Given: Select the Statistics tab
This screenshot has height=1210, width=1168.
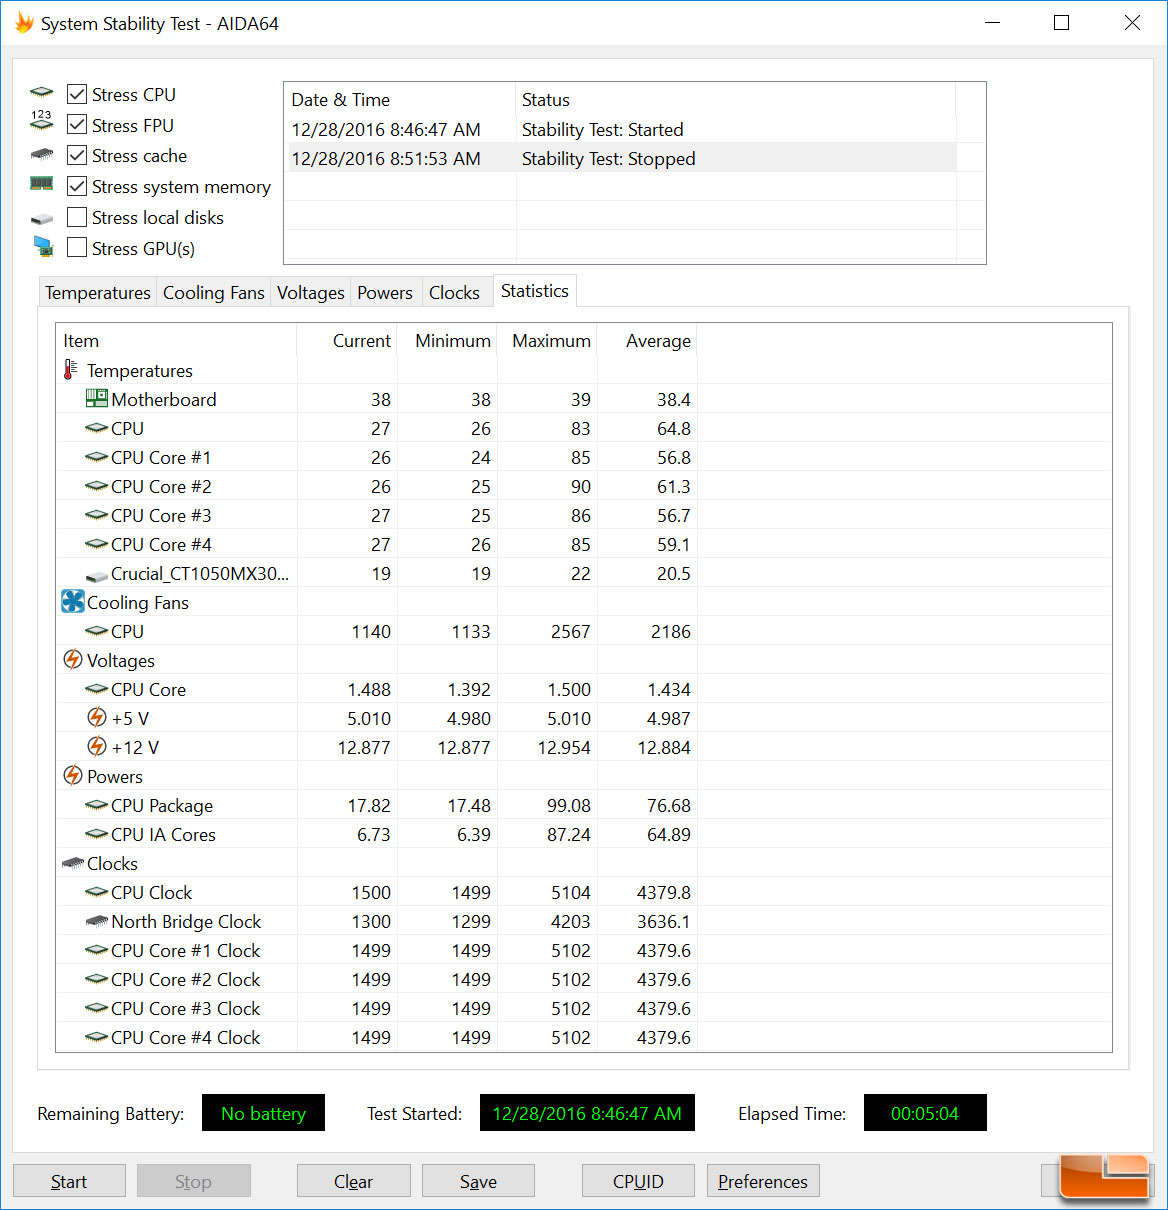Looking at the screenshot, I should pyautogui.click(x=535, y=291).
